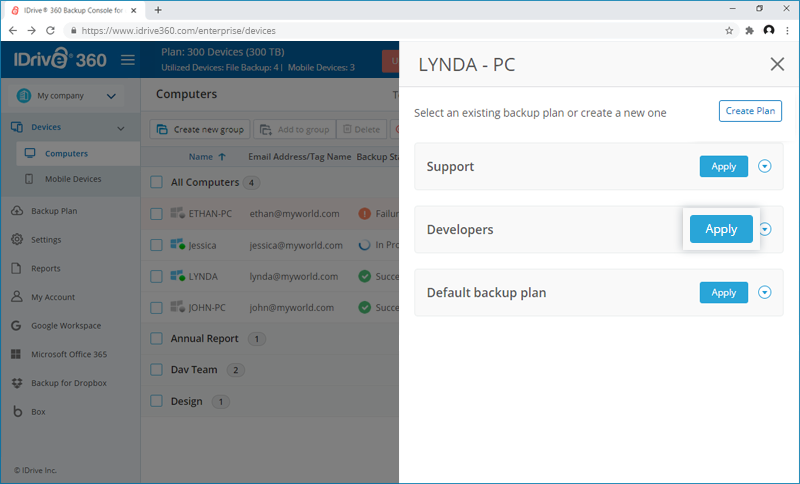
Task: Click the My company globe icon
Action: point(23,95)
